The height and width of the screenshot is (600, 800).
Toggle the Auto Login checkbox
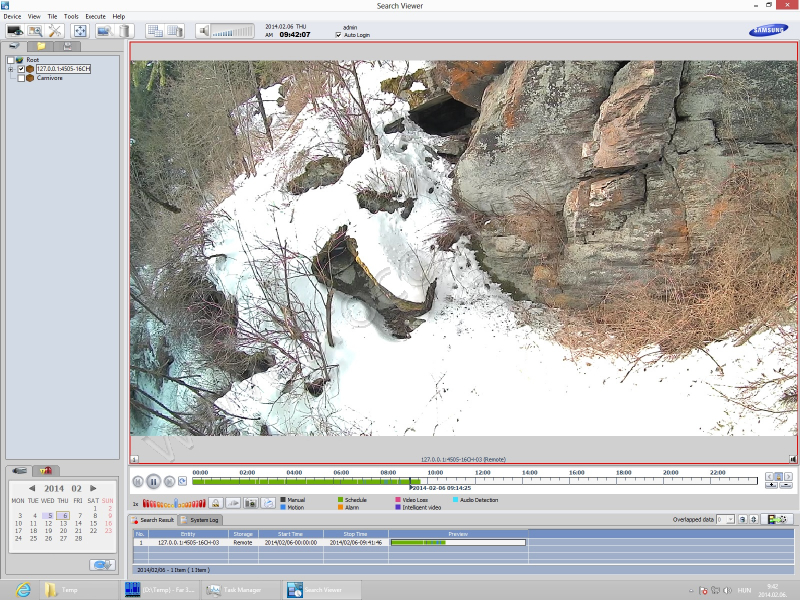tap(339, 35)
